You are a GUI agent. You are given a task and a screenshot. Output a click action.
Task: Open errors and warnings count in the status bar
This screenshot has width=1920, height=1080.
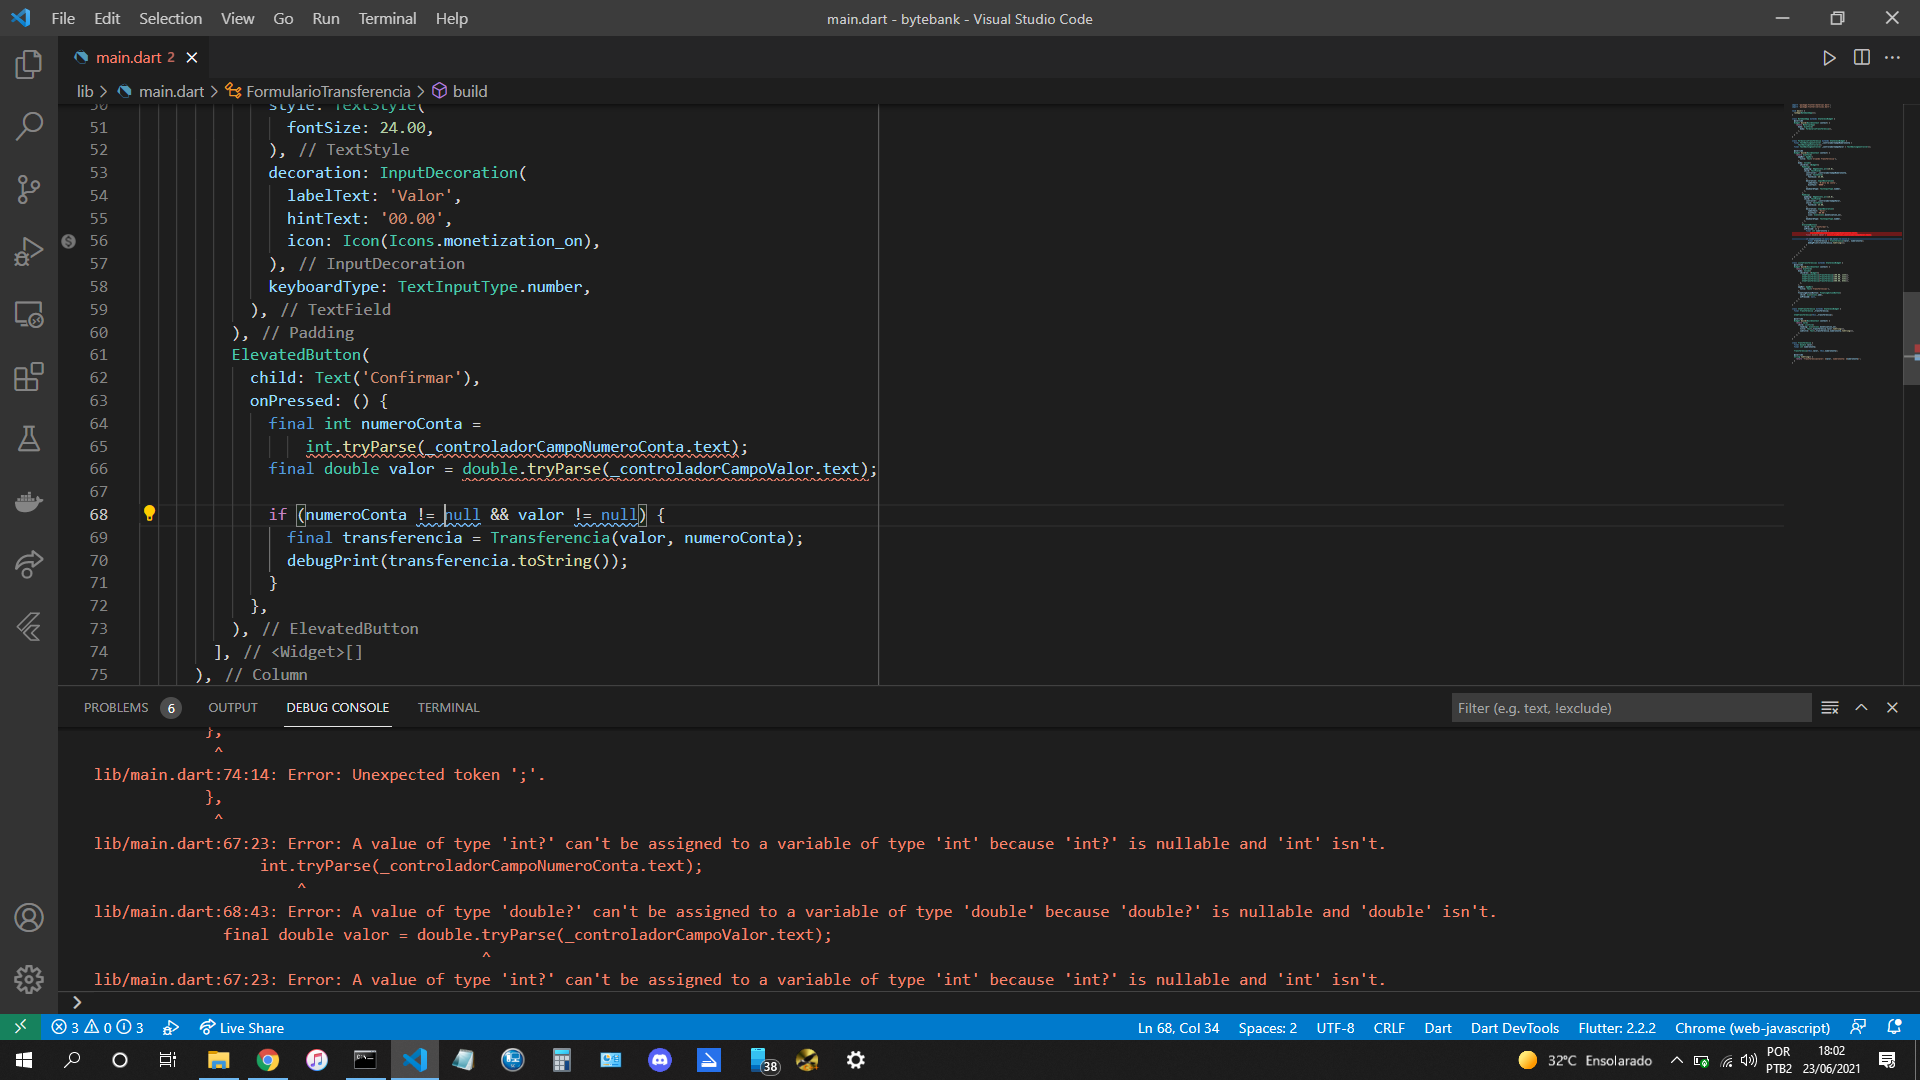coord(97,1027)
